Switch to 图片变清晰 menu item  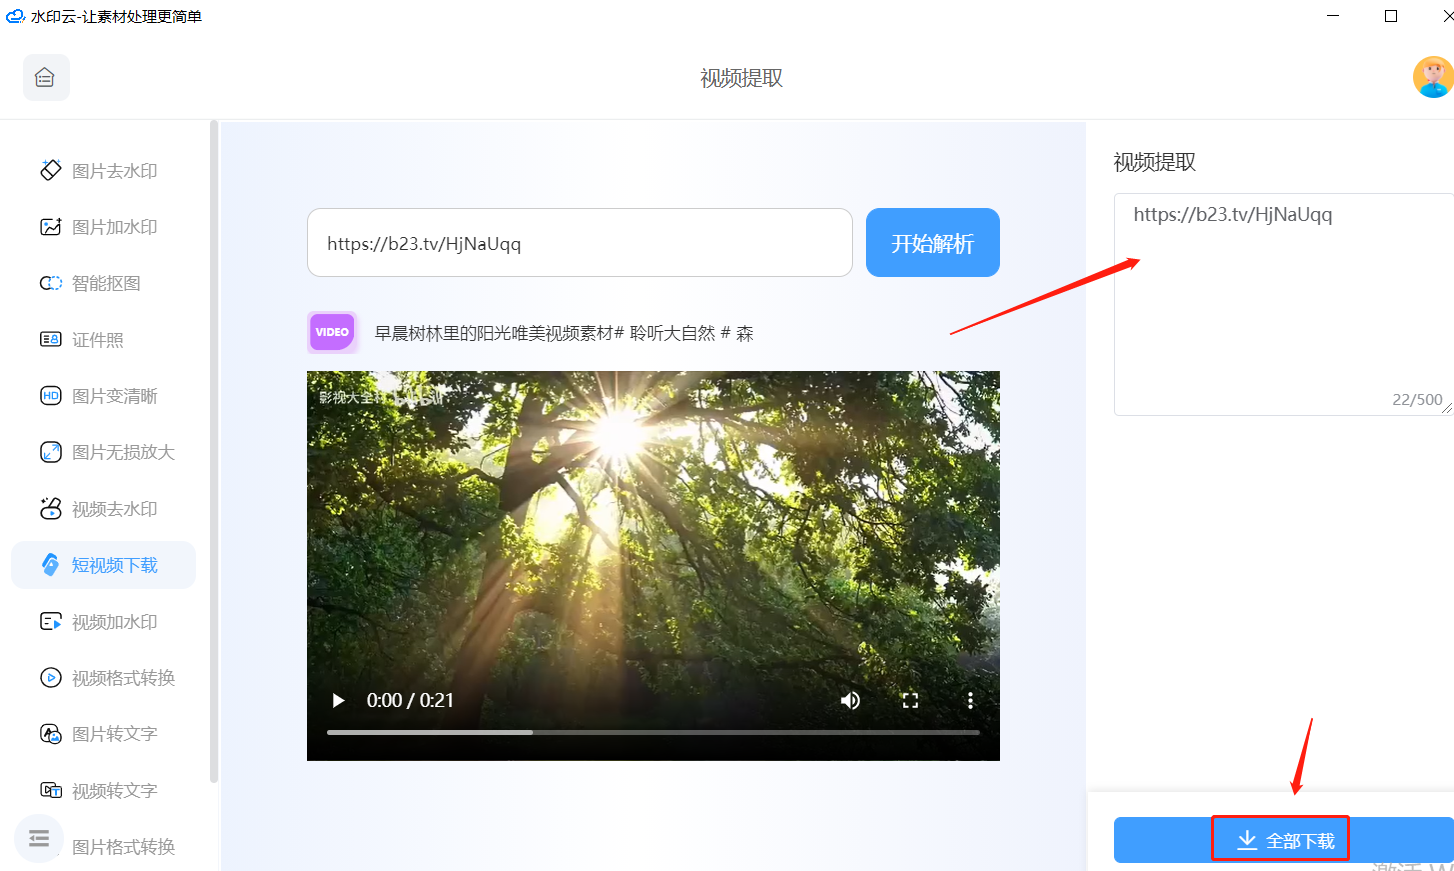[104, 396]
